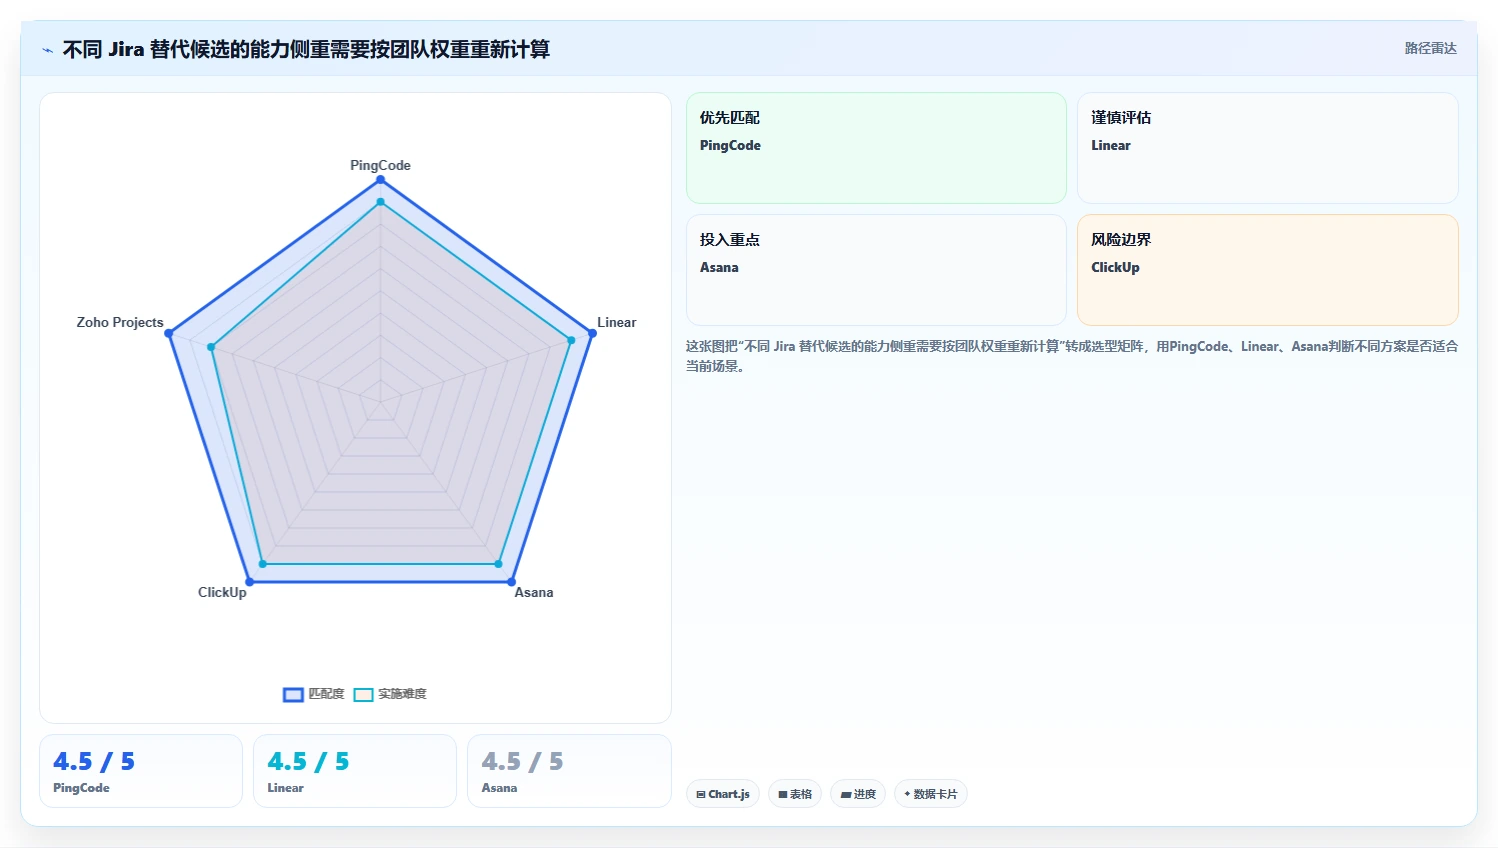Click the outer blue point at Zoho Projects

169,333
